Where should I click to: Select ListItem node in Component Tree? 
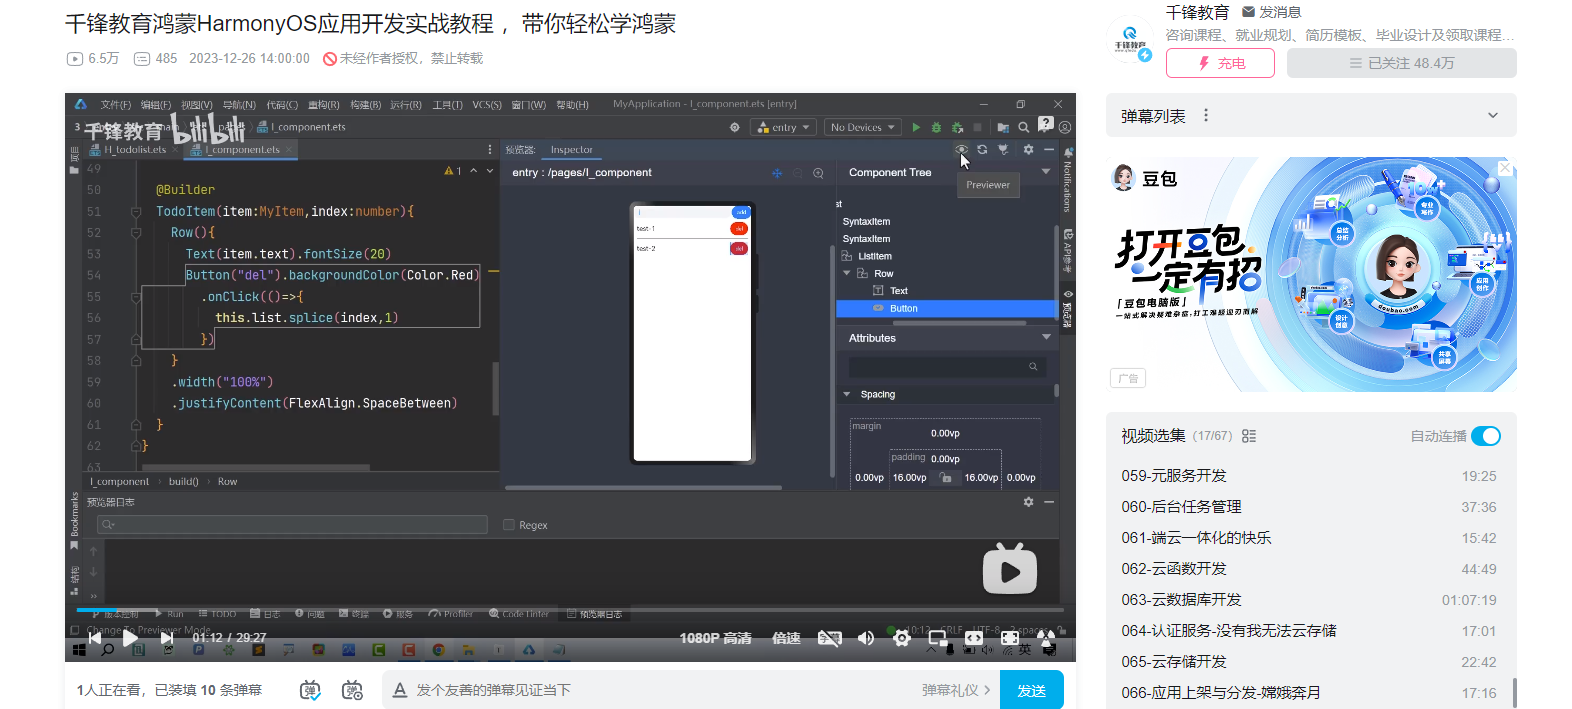pyautogui.click(x=874, y=256)
